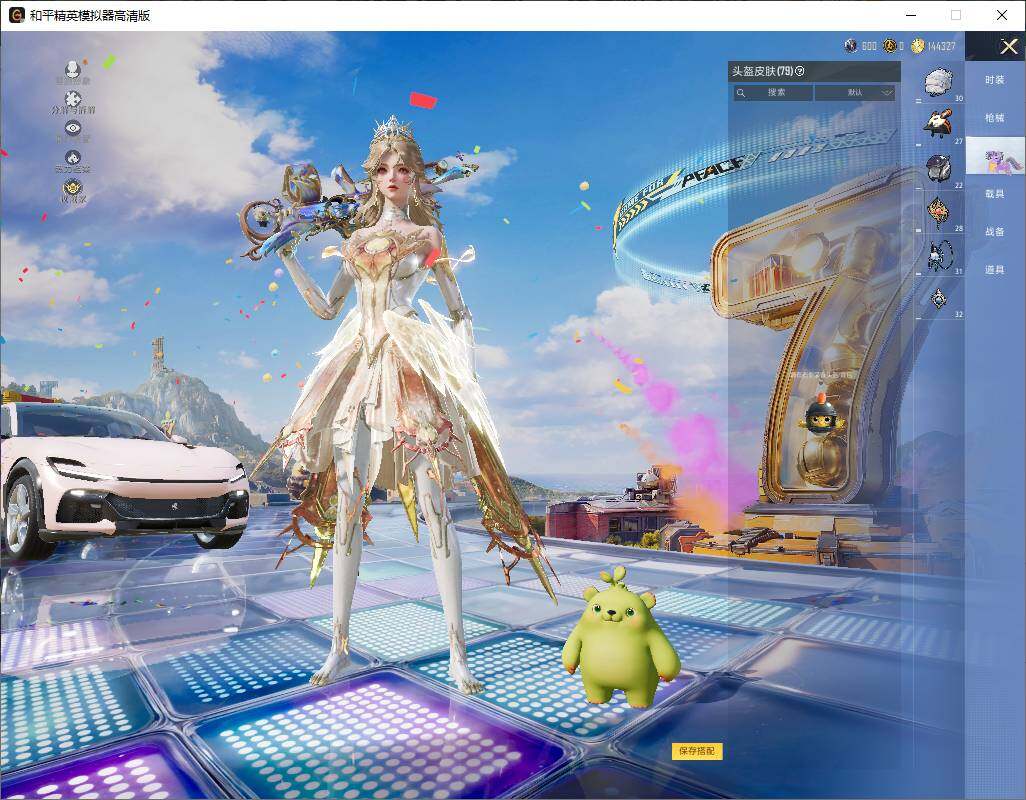Viewport: 1026px width, 800px height.
Task: Click the 600 currency icon
Action: click(x=850, y=46)
